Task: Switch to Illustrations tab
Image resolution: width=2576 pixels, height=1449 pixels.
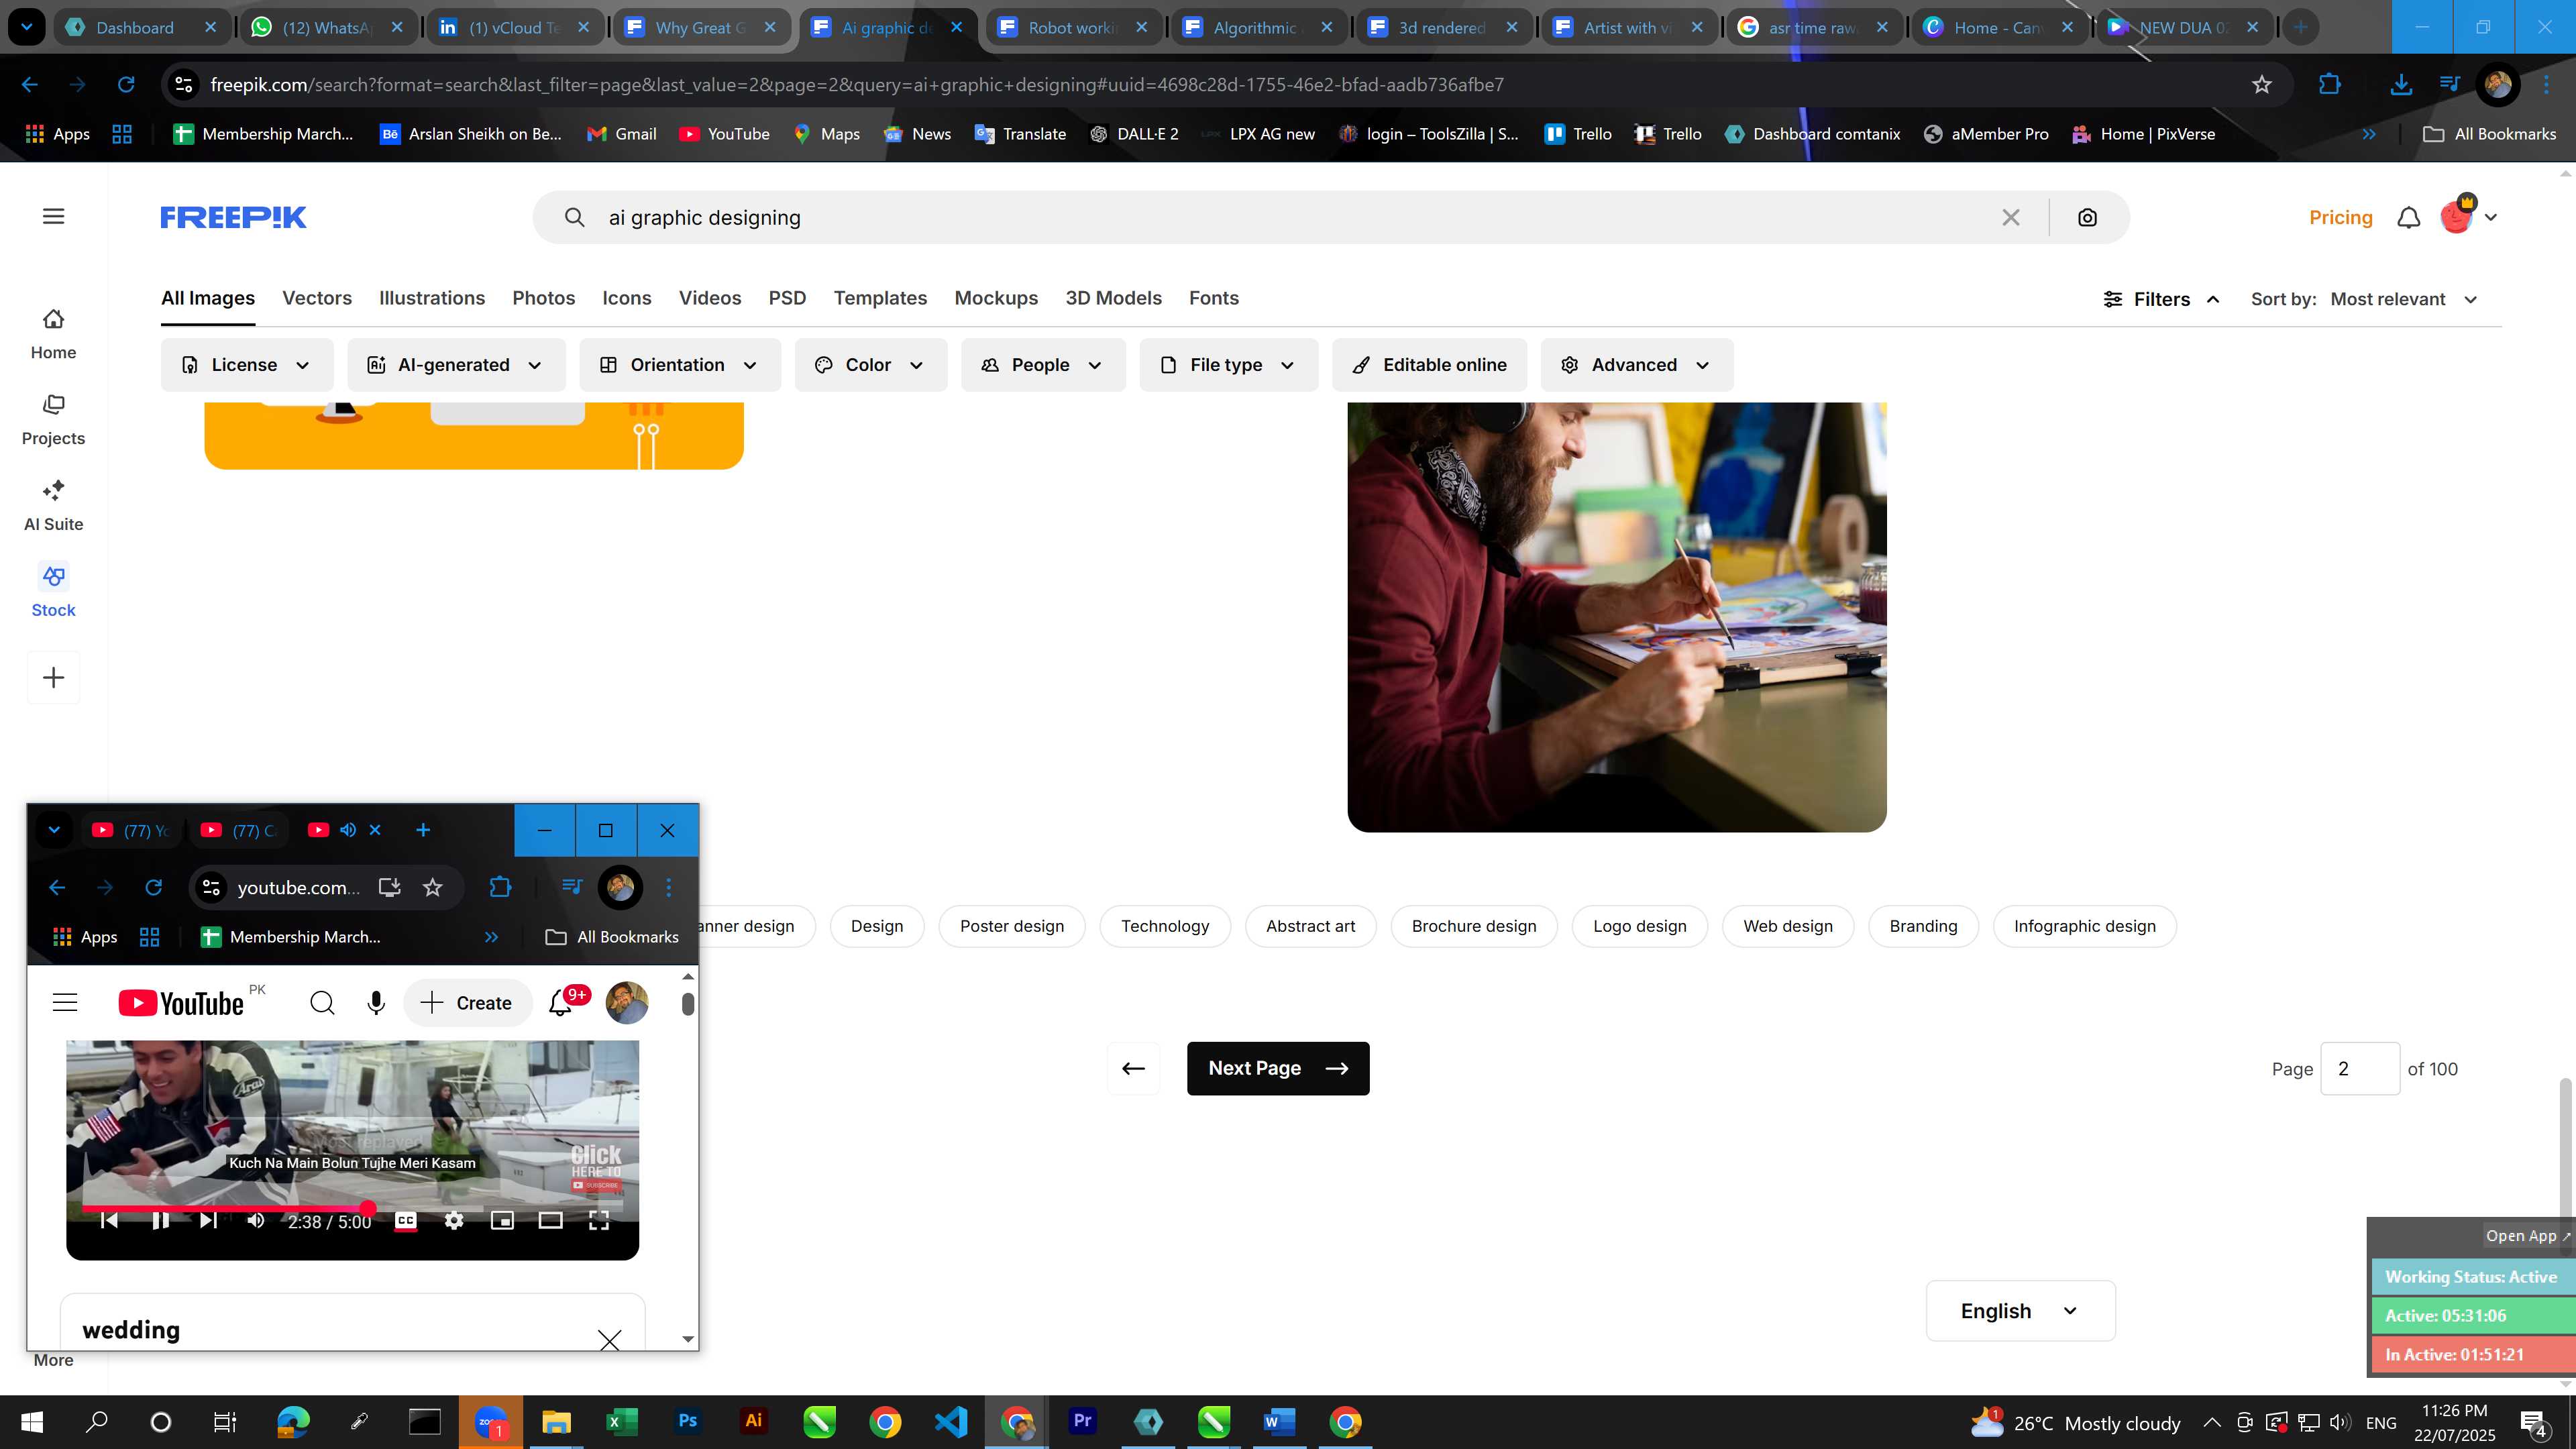Action: click(432, 298)
